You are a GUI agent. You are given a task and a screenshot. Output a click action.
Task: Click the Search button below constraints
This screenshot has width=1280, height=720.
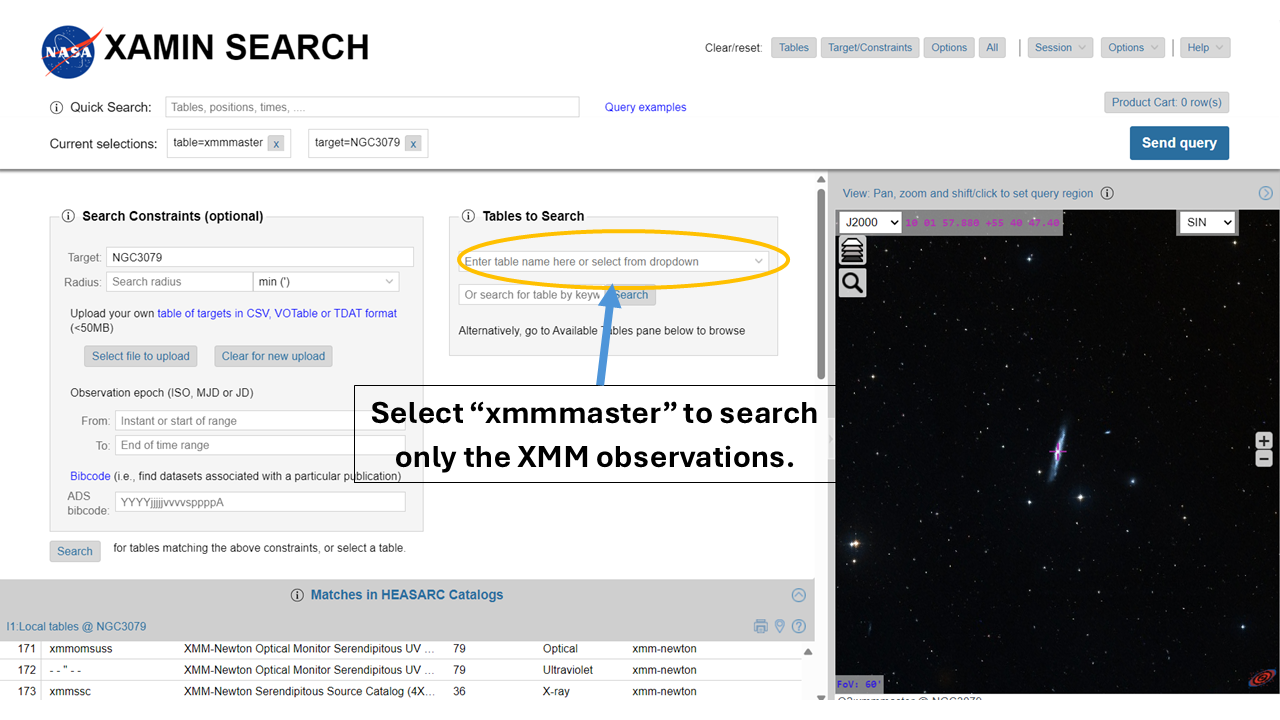coord(75,551)
